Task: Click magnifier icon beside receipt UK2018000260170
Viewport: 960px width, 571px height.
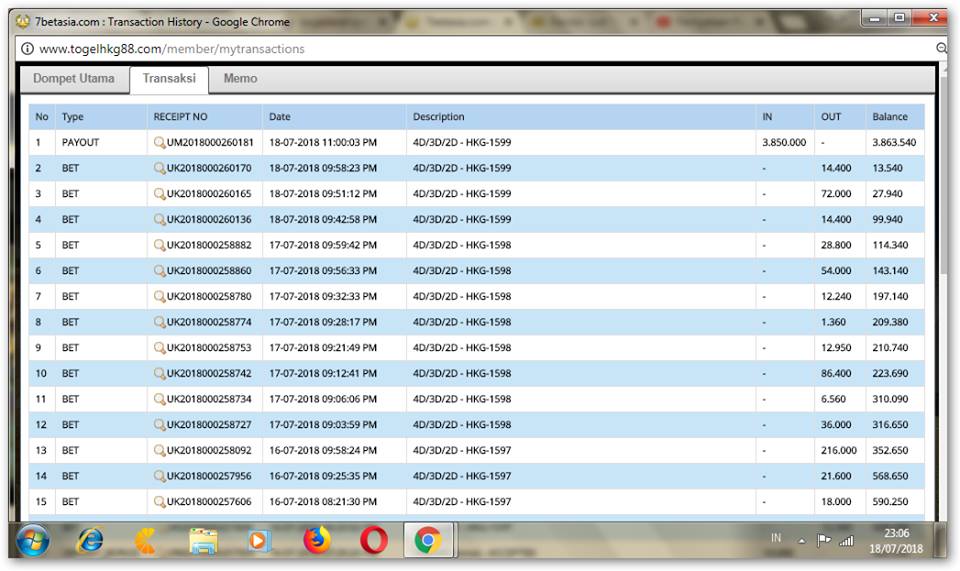Action: tap(159, 168)
